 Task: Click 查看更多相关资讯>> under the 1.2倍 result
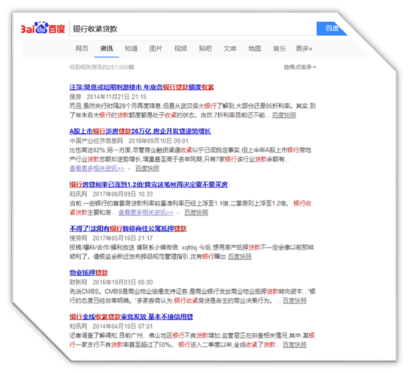[146, 213]
